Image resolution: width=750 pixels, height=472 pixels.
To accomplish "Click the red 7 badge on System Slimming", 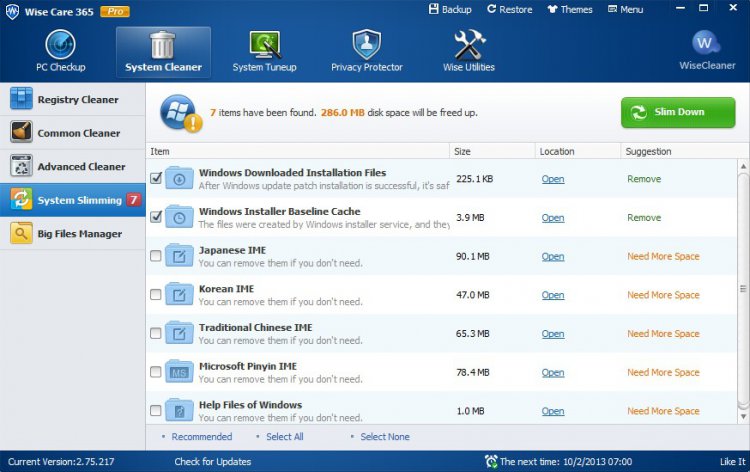I will click(x=134, y=200).
